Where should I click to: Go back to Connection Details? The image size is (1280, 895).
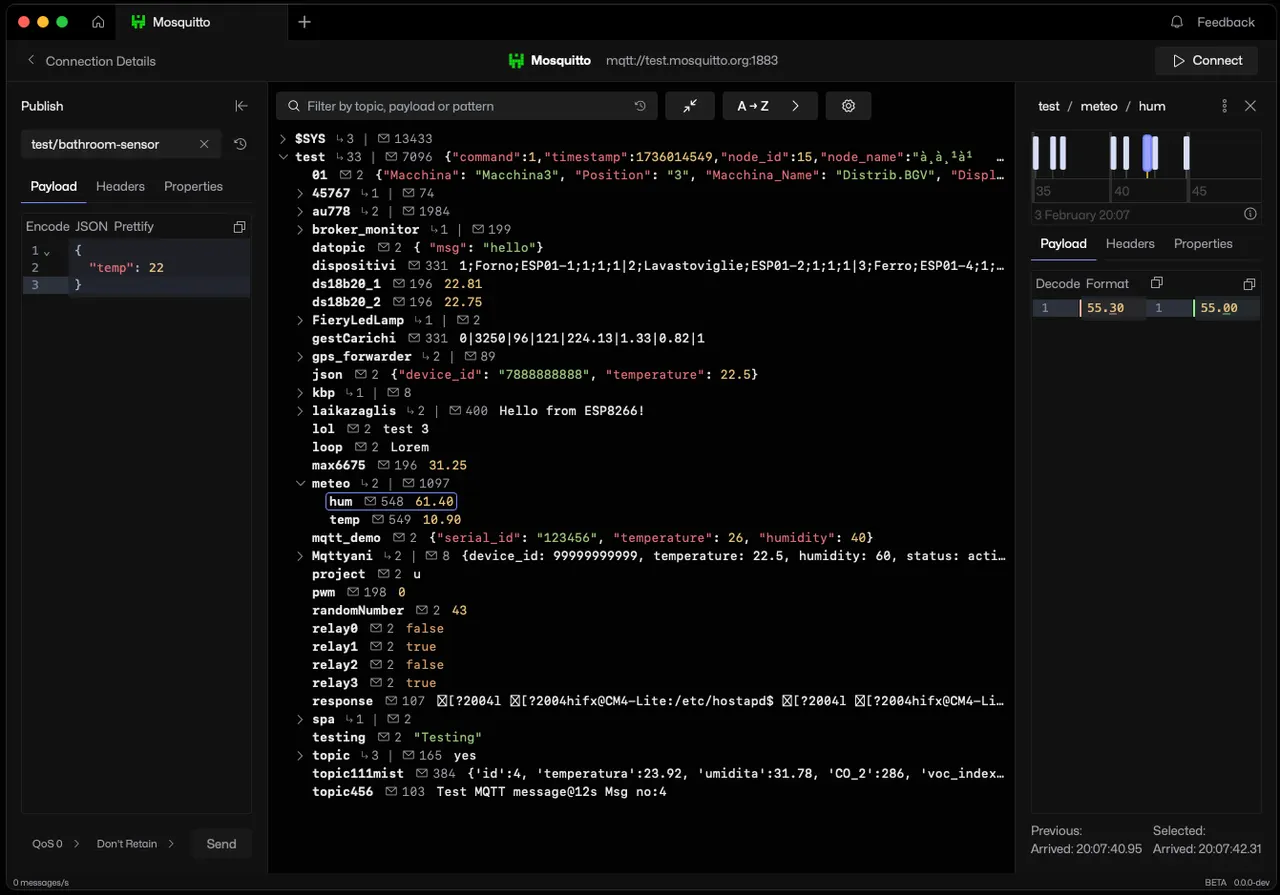pyautogui.click(x=91, y=61)
